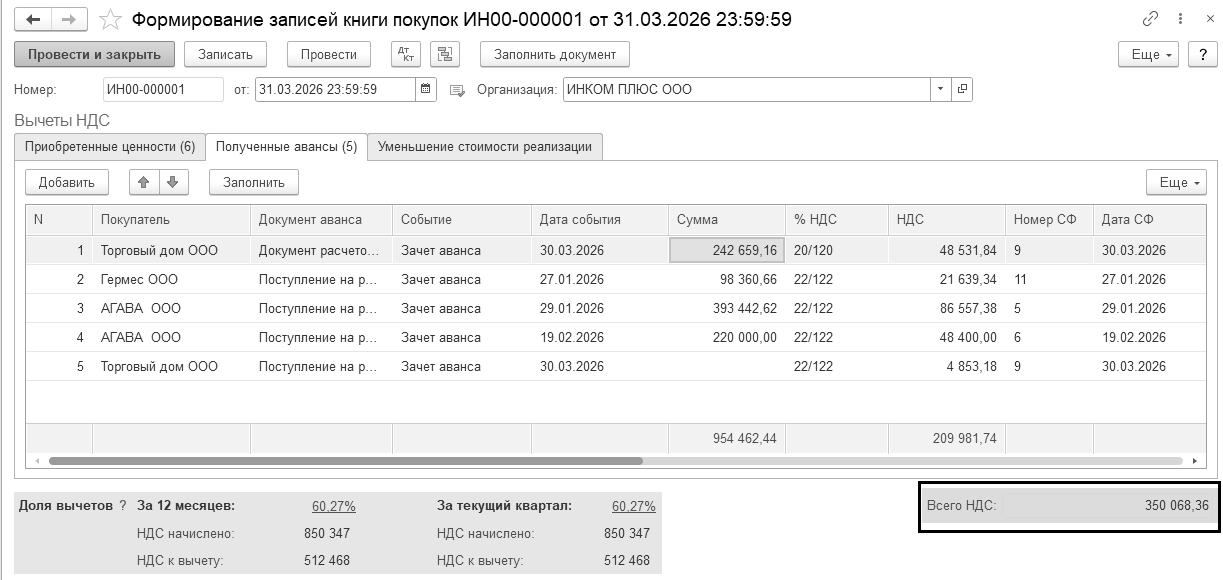The height and width of the screenshot is (580, 1223).
Task: Click the Номер СФ column header
Action: (x=1049, y=219)
